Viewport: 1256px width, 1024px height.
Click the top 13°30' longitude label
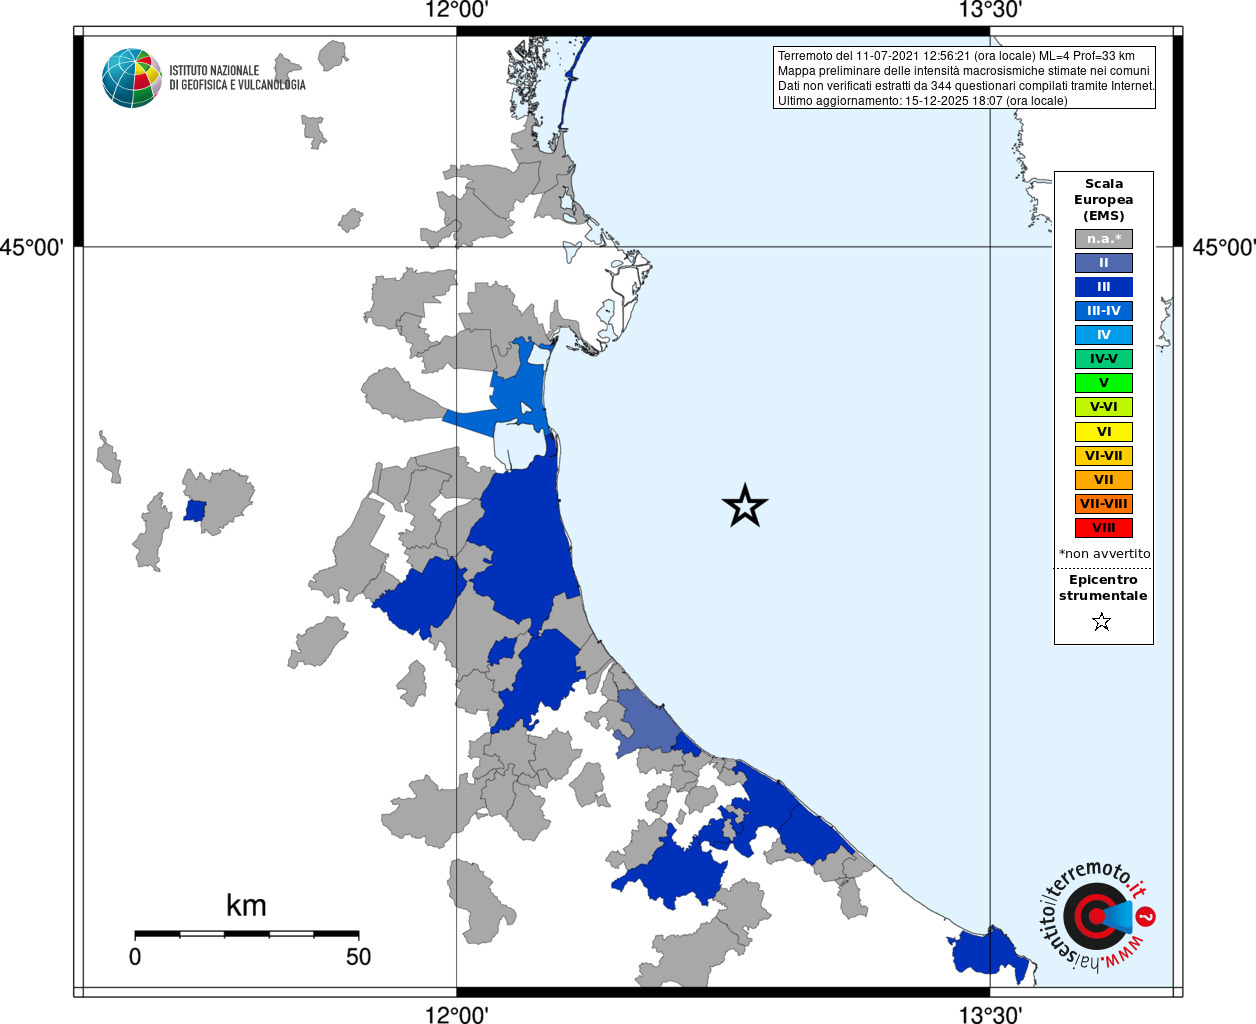coord(990,10)
